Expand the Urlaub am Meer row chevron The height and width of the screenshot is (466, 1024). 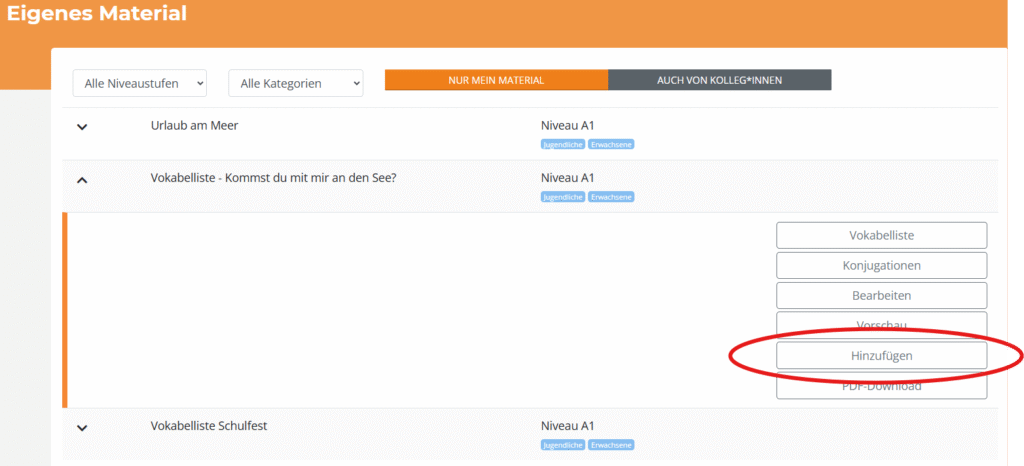tap(82, 127)
